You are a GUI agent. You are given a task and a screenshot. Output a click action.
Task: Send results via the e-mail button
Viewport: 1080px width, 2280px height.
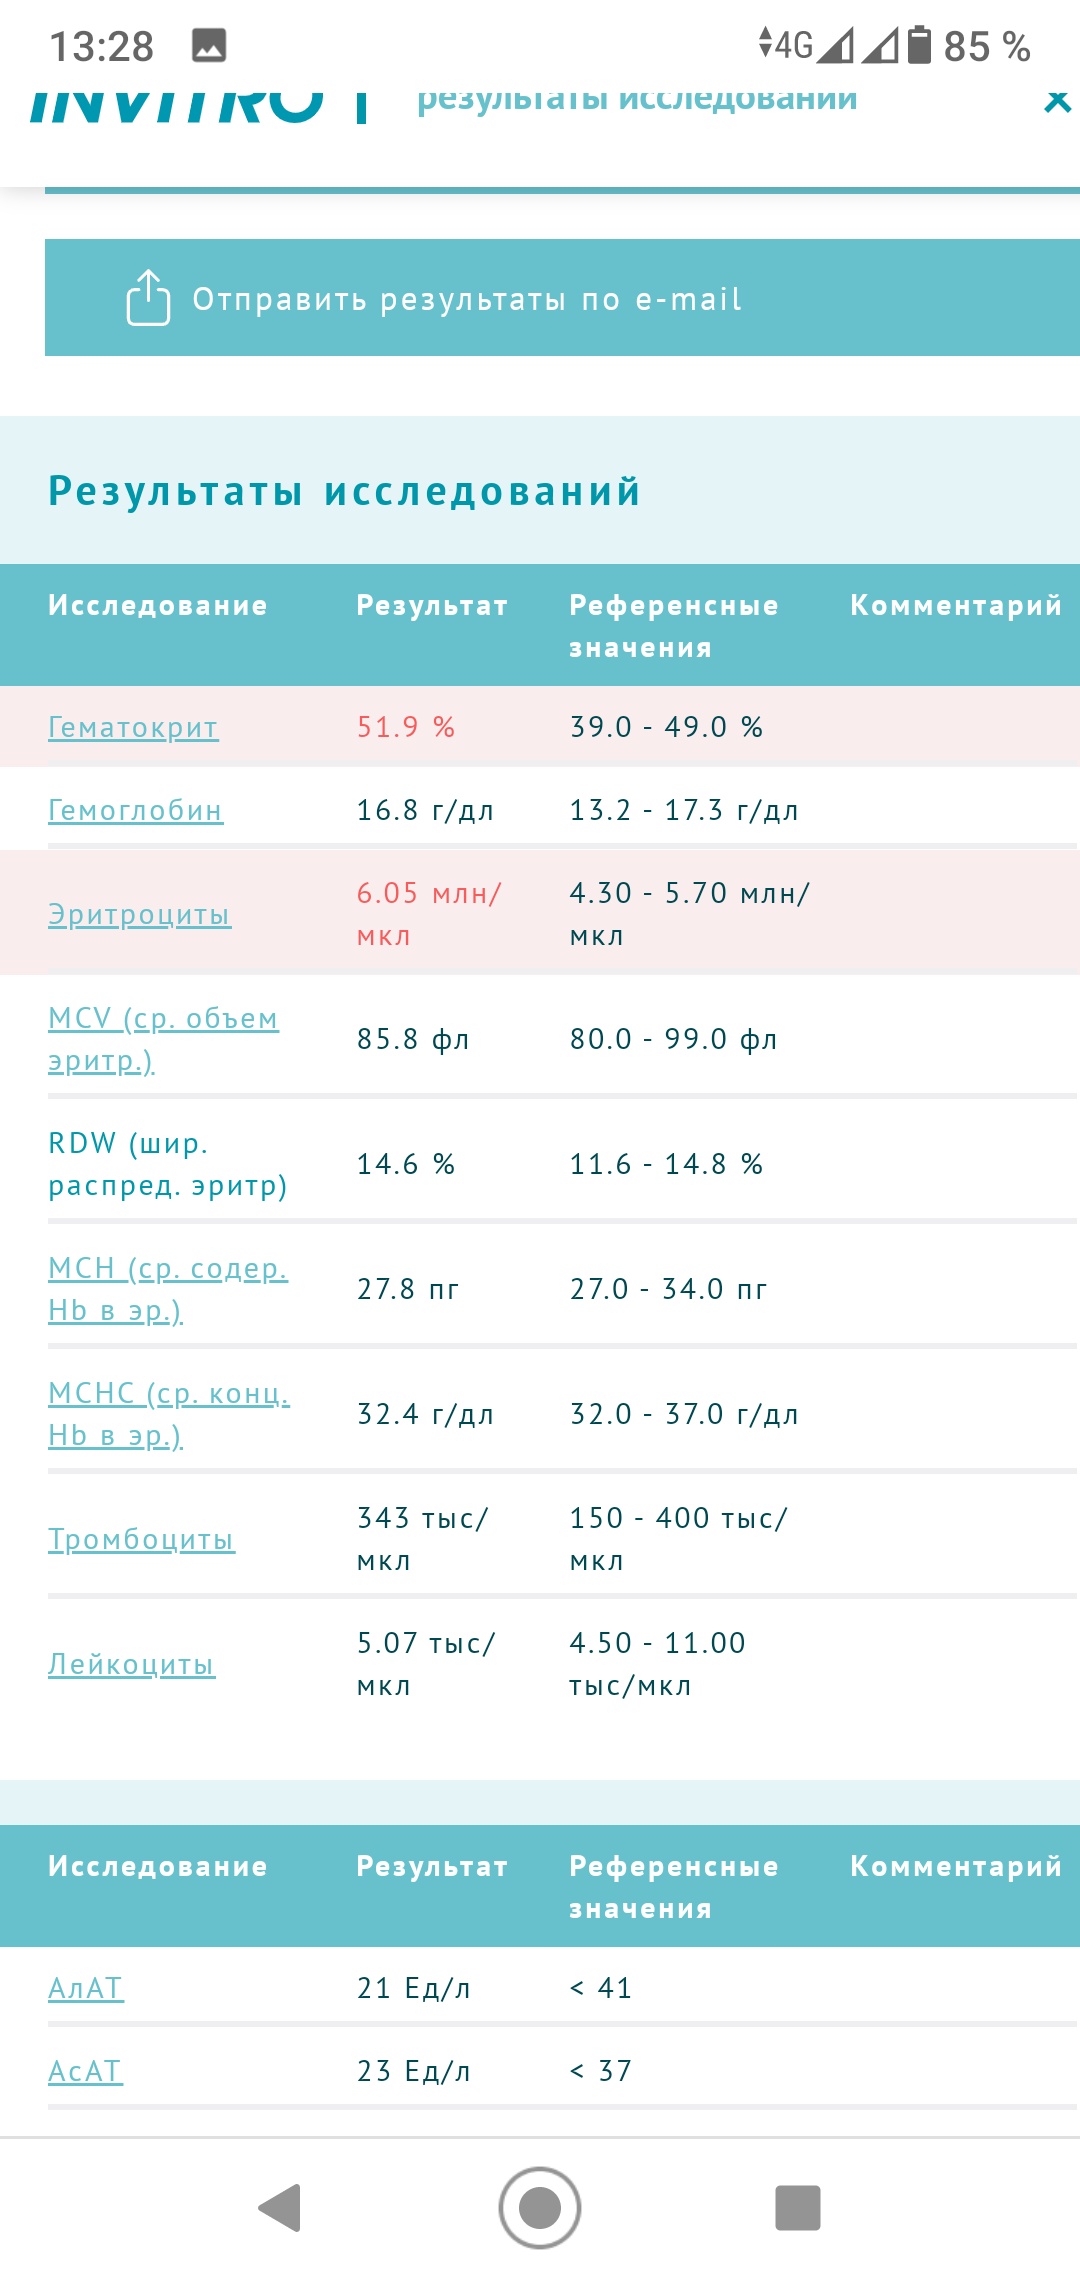(466, 298)
